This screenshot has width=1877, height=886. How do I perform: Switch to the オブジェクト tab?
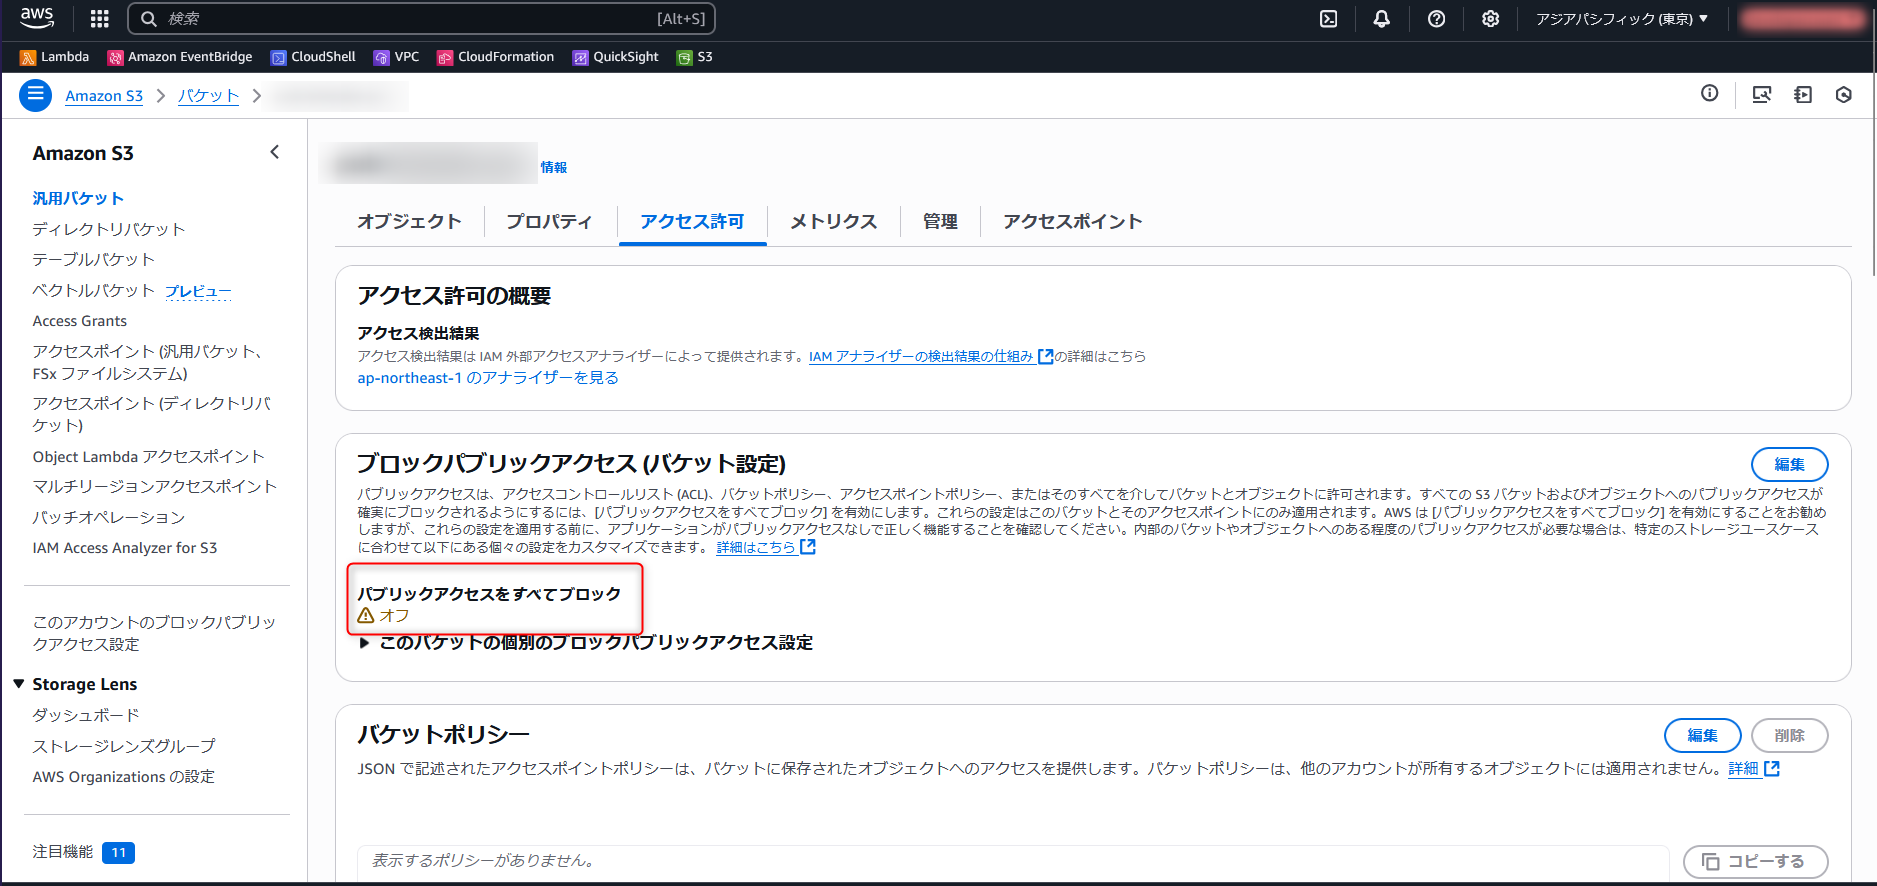(409, 221)
